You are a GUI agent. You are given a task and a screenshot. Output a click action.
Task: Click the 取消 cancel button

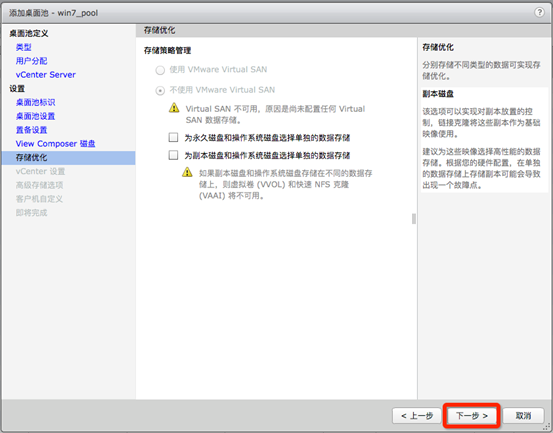(x=523, y=416)
